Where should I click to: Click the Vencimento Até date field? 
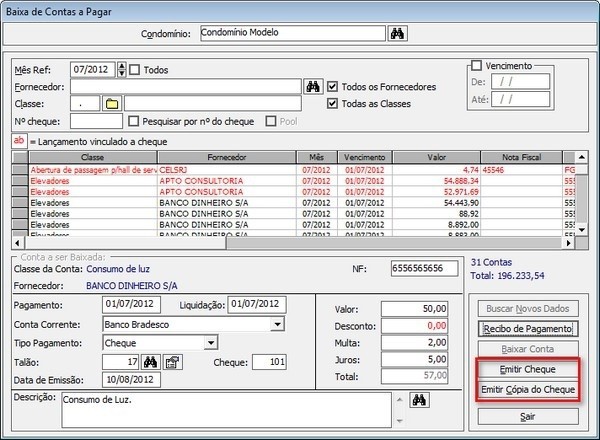520,99
